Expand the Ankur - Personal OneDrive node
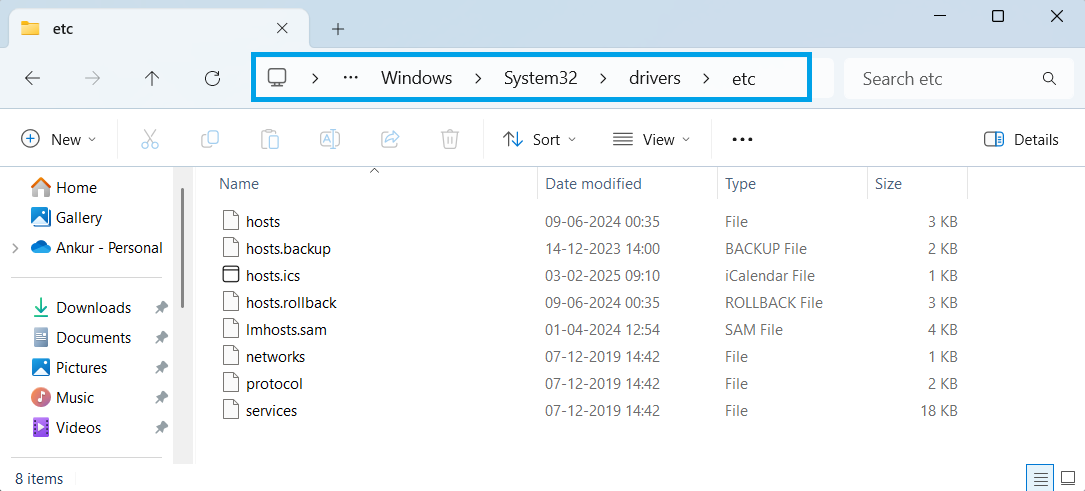The height and width of the screenshot is (491, 1085). point(15,248)
